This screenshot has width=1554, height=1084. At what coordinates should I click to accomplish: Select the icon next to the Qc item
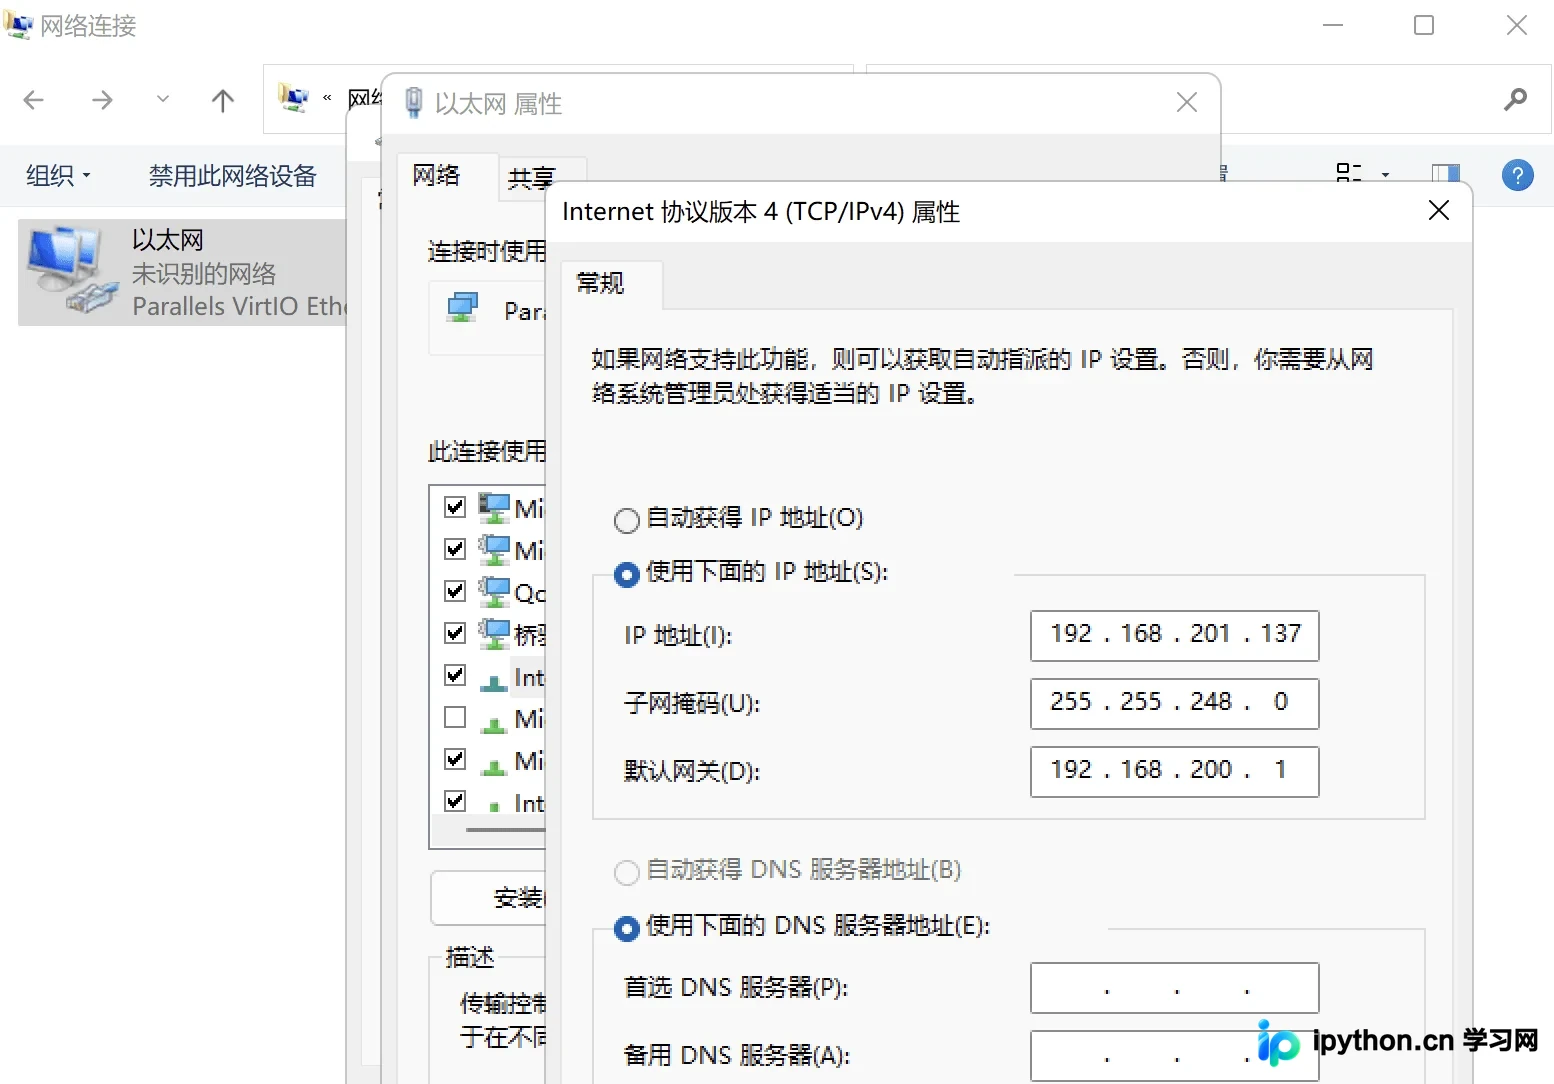click(494, 592)
